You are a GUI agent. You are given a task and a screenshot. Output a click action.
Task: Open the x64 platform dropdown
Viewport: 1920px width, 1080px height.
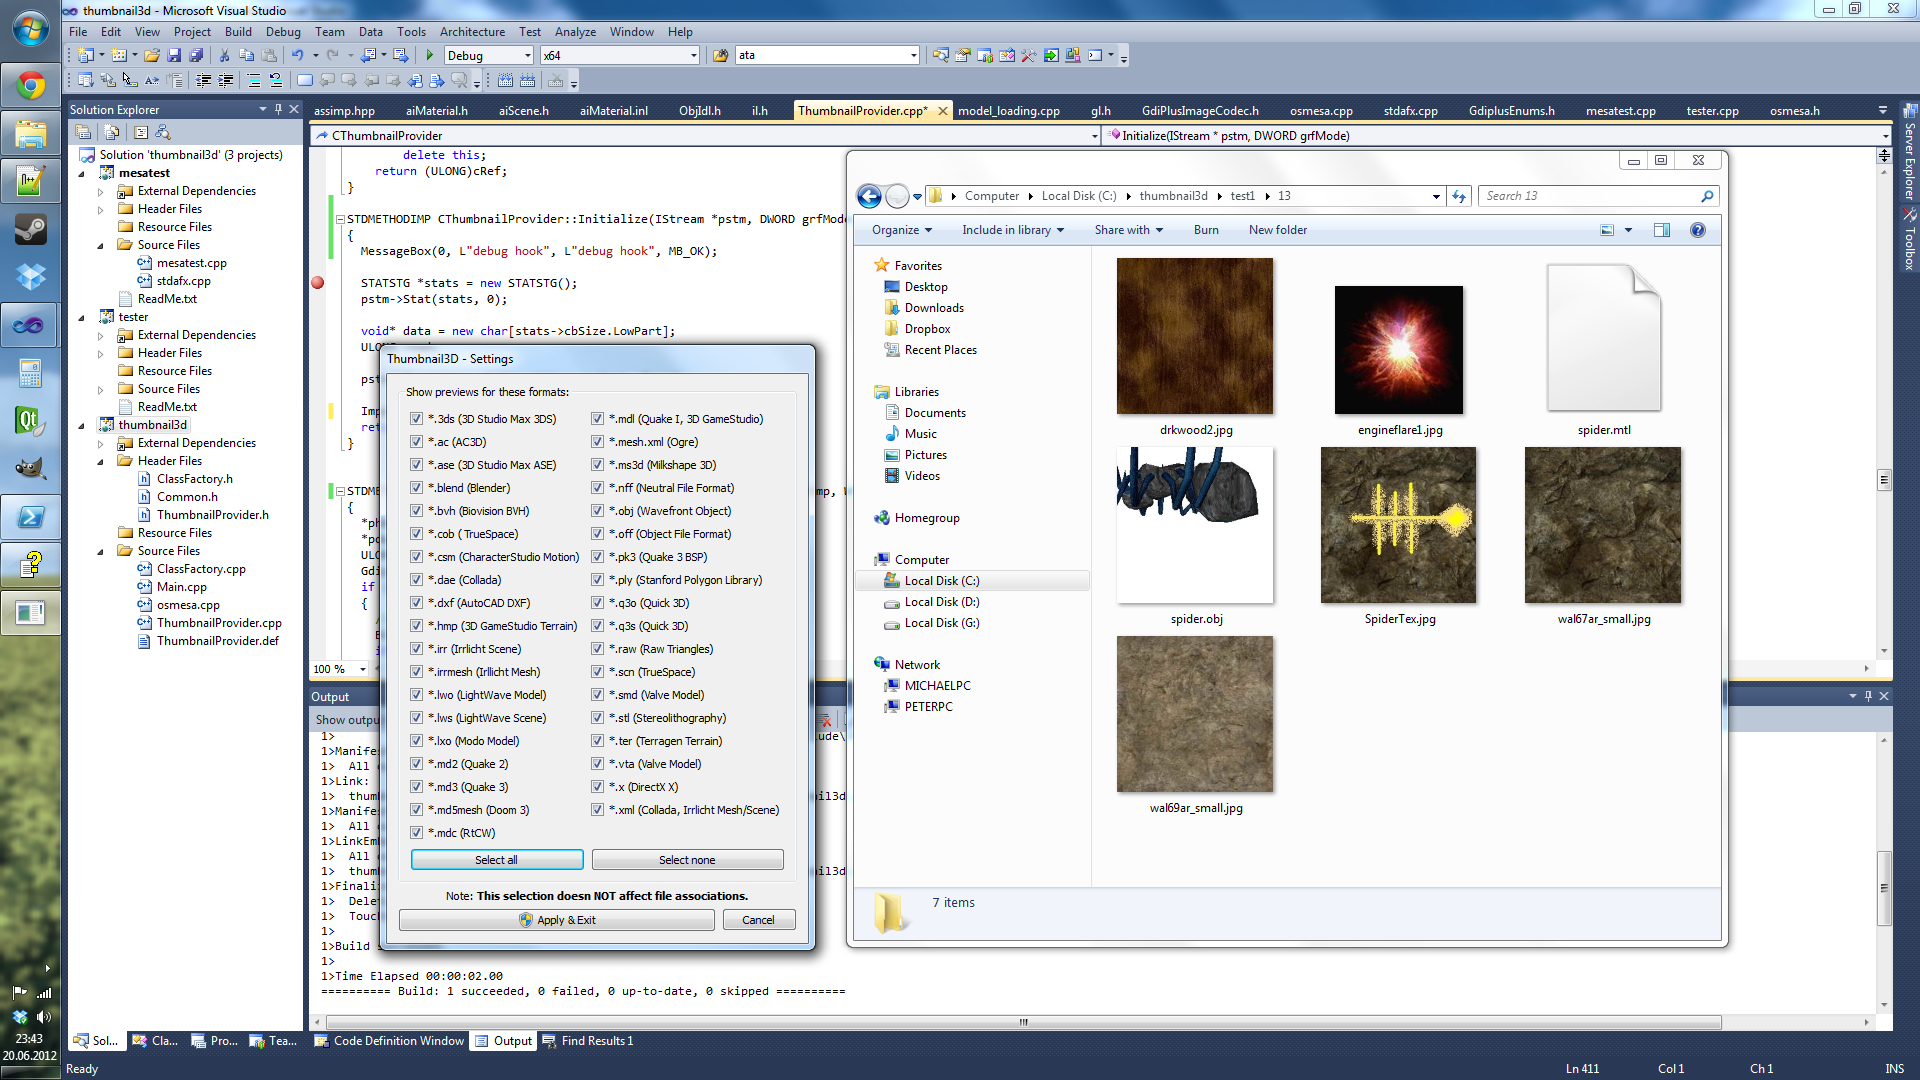point(693,56)
